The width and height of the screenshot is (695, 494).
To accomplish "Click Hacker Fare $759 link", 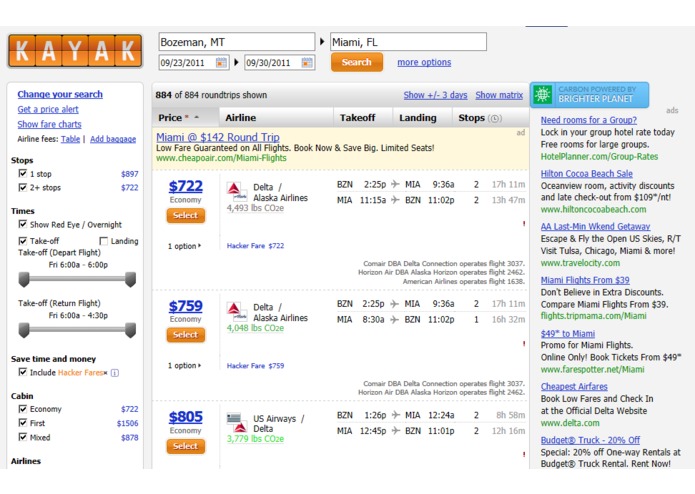I will pos(255,366).
